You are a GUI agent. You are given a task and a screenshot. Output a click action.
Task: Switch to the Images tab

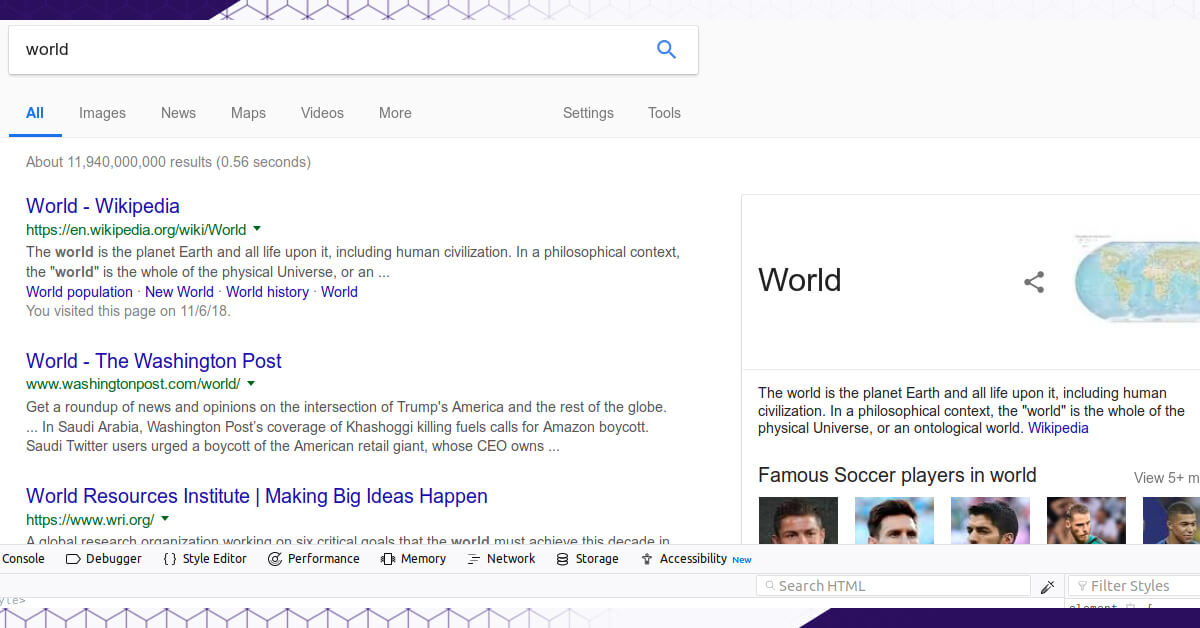102,113
